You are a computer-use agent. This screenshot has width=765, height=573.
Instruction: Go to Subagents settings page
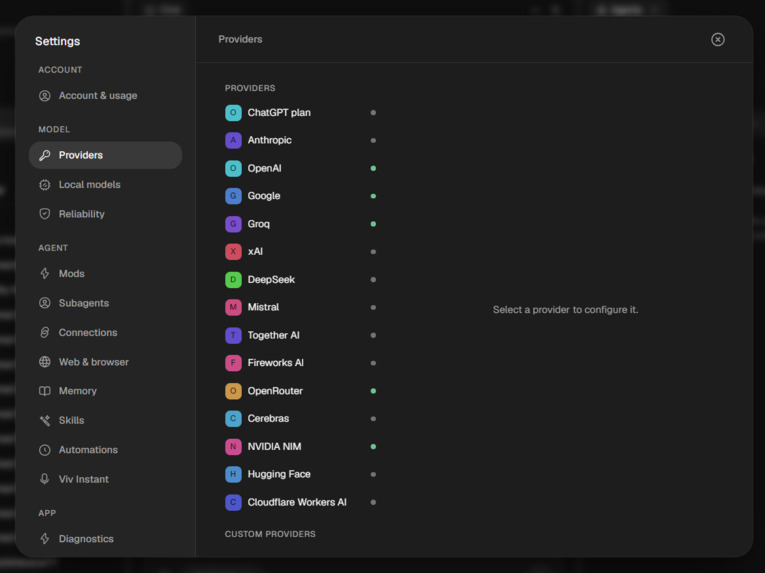click(105, 303)
